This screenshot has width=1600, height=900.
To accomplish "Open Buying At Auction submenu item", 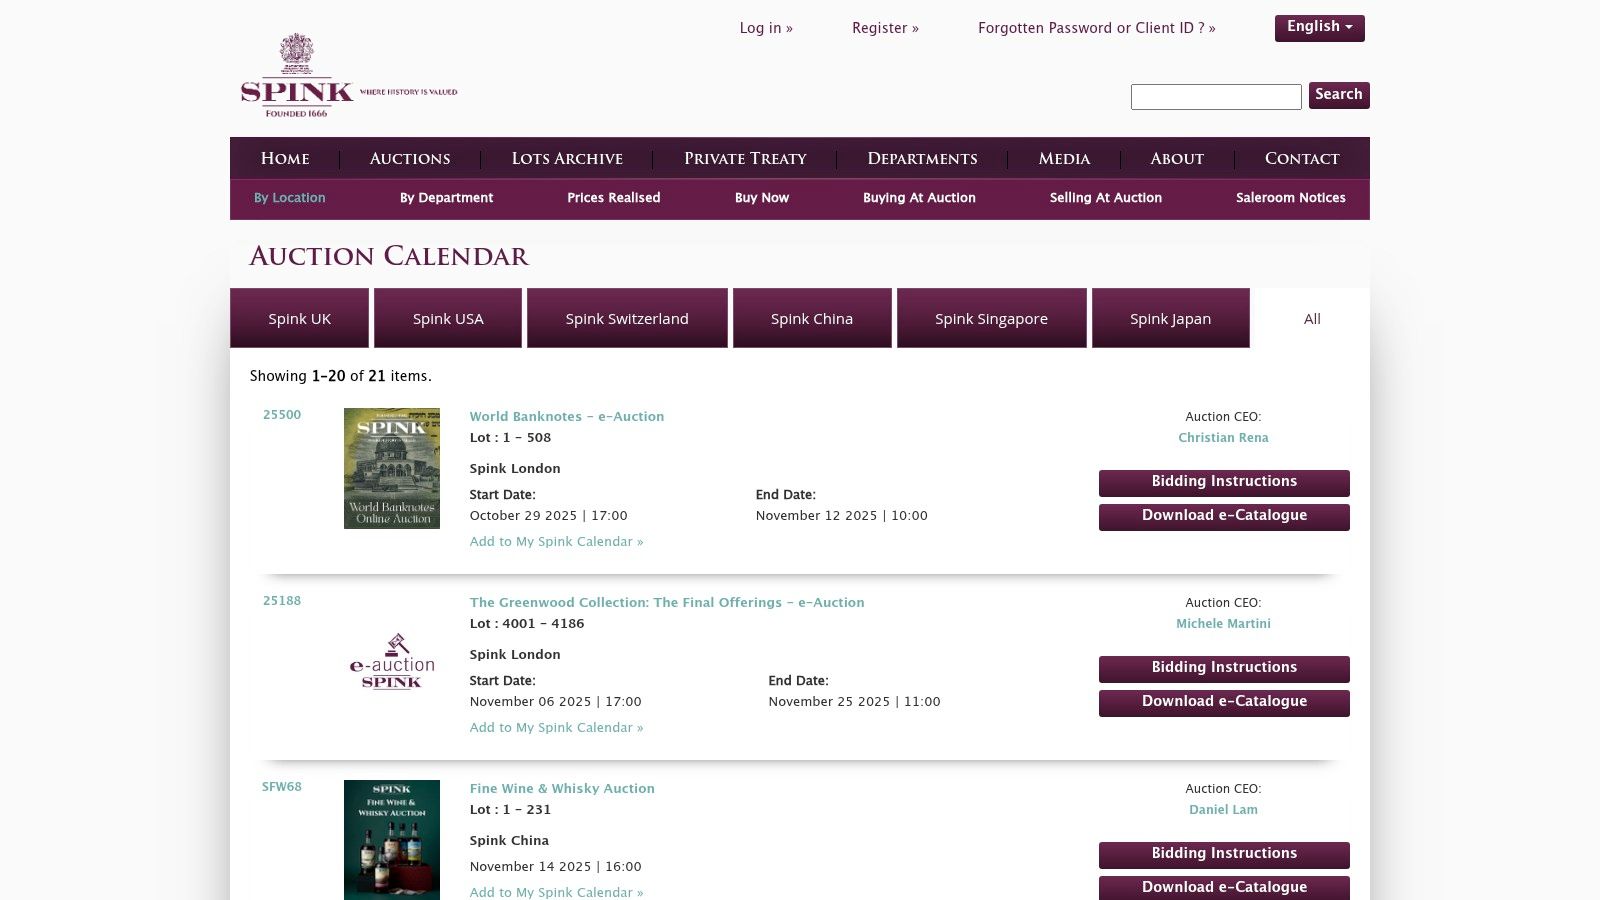I will point(919,198).
